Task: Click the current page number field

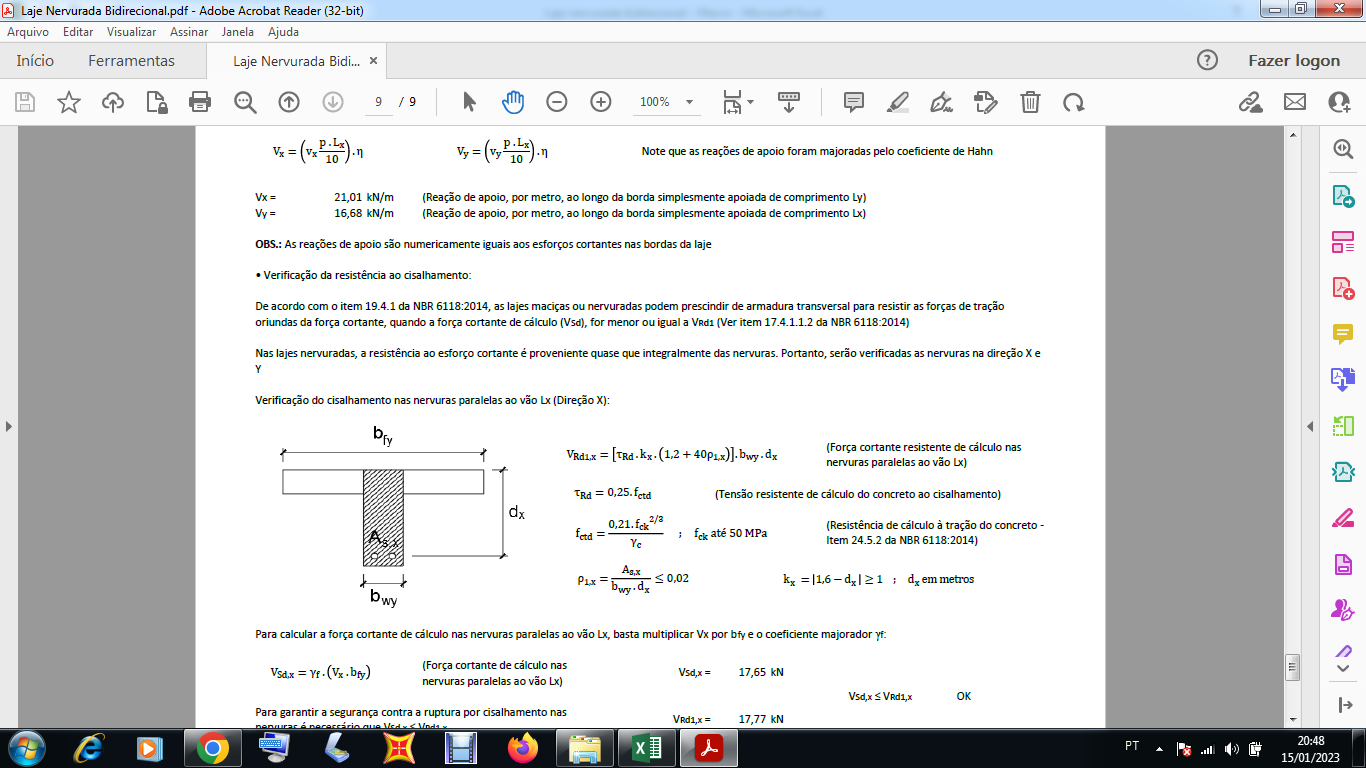Action: [378, 102]
